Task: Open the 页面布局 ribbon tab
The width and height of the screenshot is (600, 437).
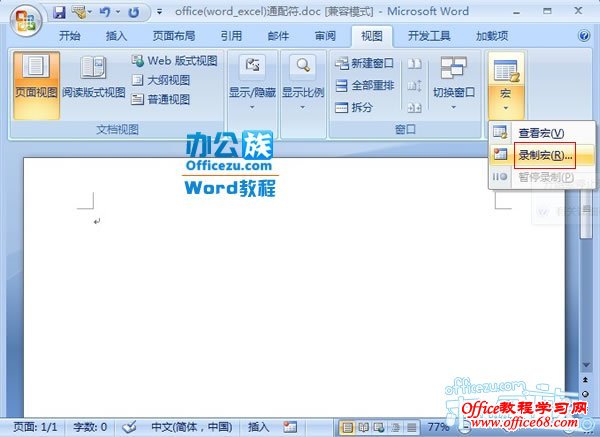Action: click(x=174, y=36)
